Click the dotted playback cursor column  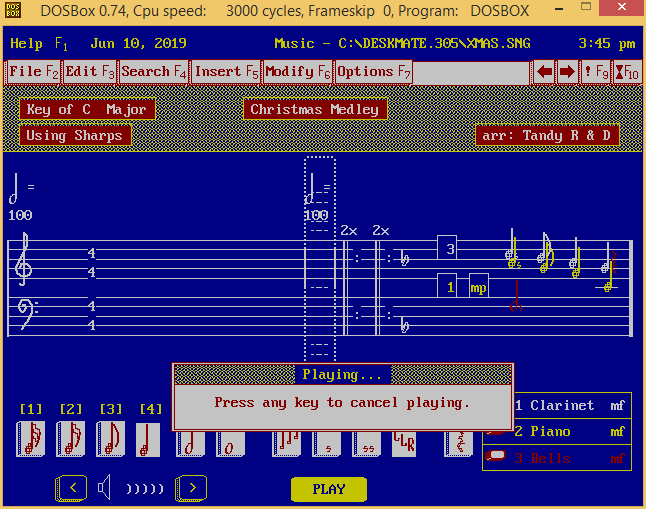point(320,260)
